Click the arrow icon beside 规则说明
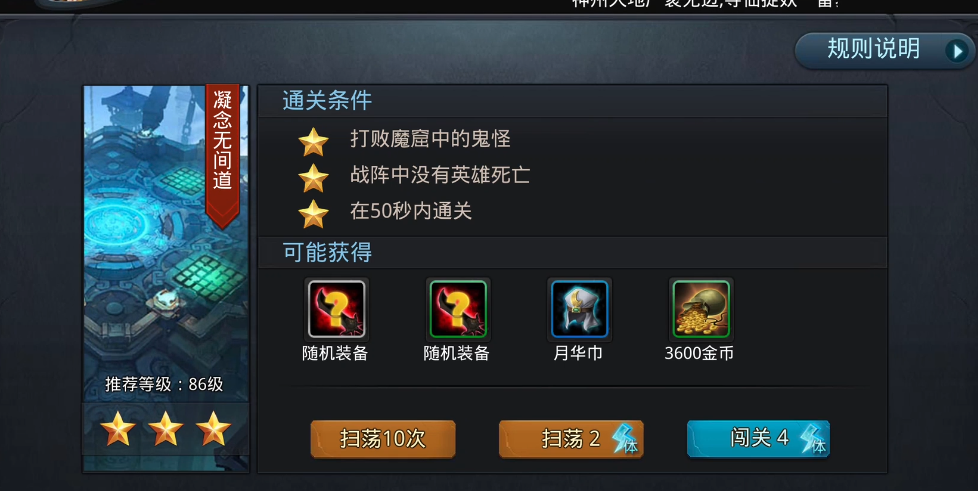 (956, 51)
